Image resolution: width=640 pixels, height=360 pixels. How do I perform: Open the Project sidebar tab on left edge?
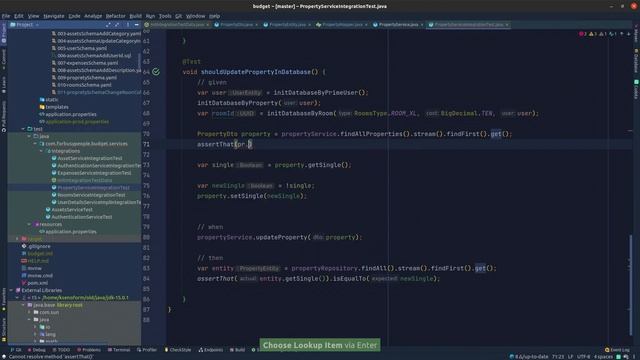4,33
